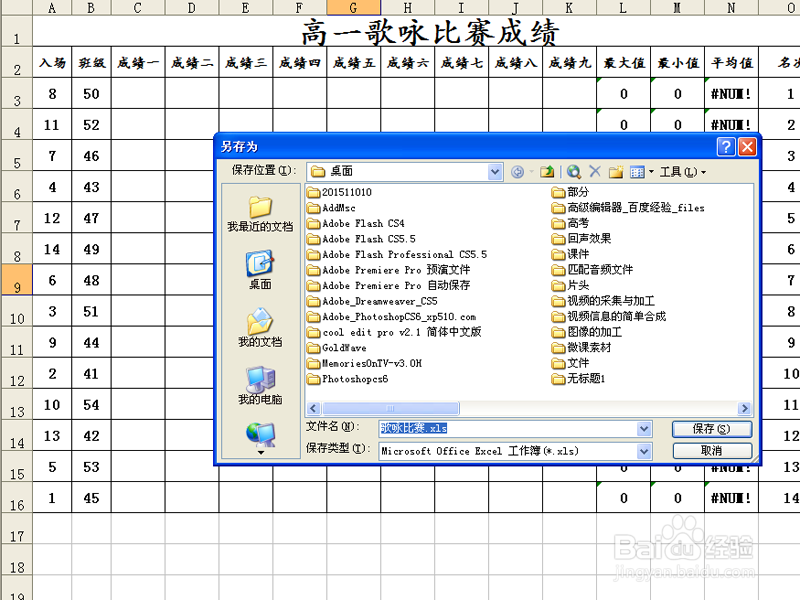Click the Back navigation arrow icon
Viewport: 800px width, 600px height.
tap(517, 172)
